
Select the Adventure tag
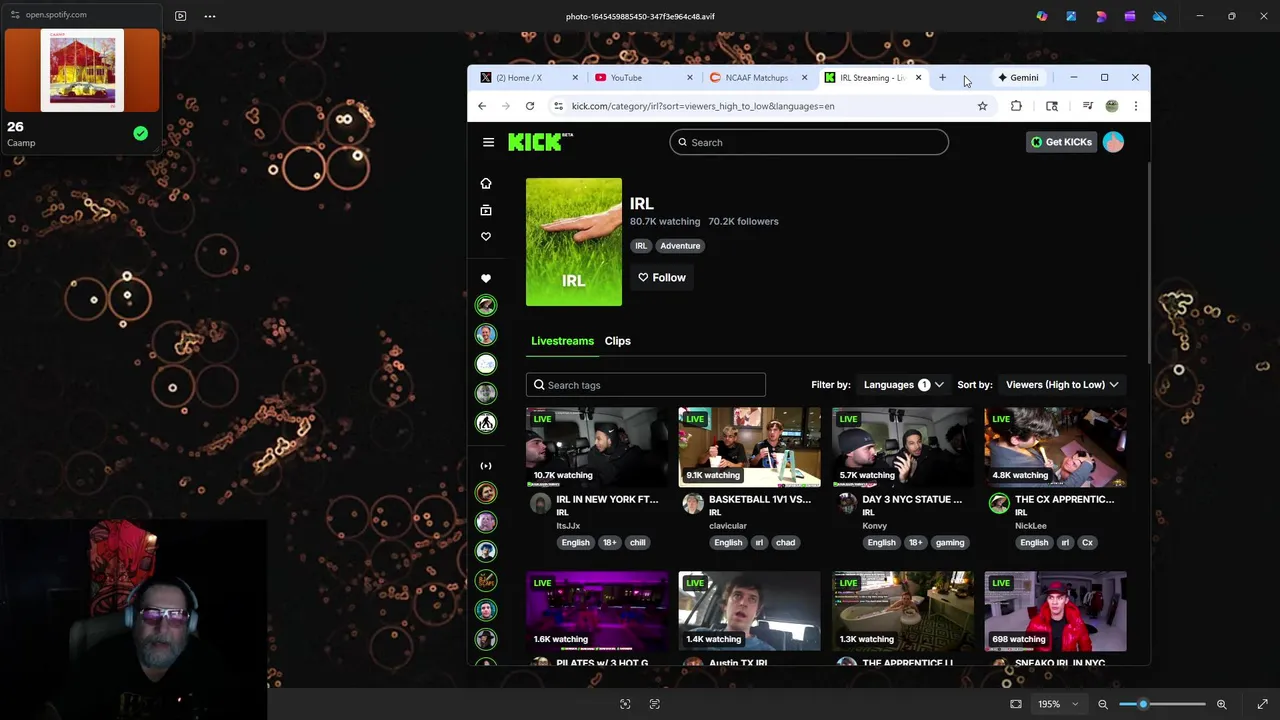pyautogui.click(x=680, y=246)
